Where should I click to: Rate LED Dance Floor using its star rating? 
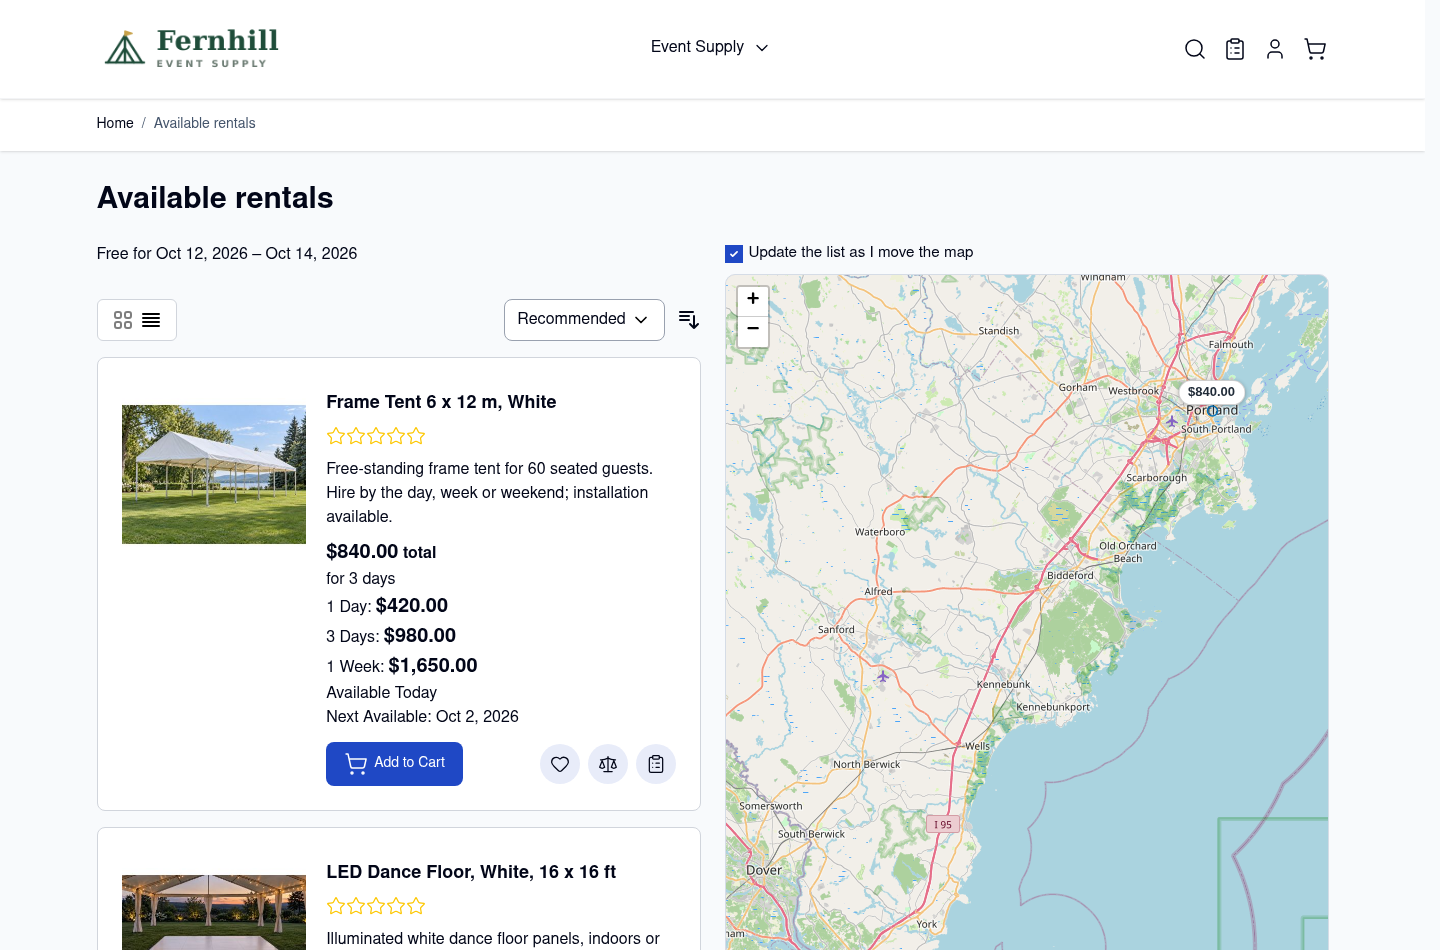tap(376, 906)
